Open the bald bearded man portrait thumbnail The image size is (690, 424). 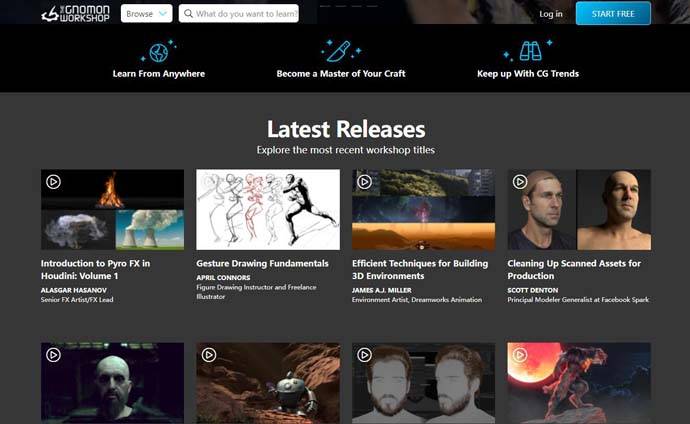113,384
